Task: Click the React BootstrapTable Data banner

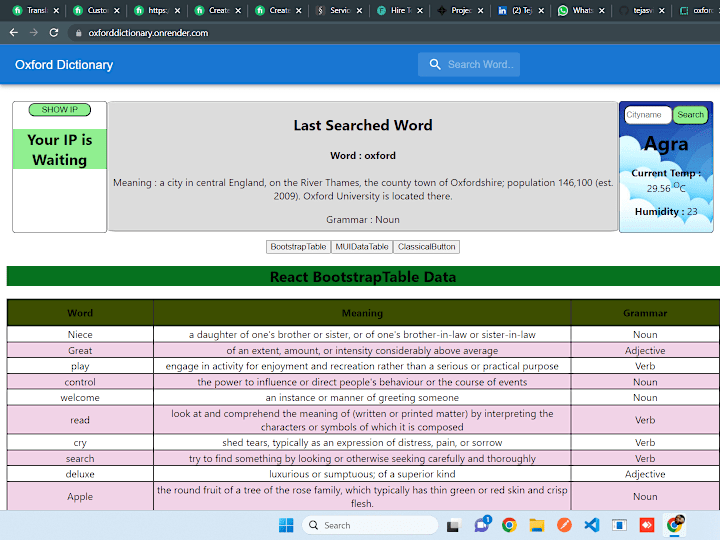Action: (x=363, y=277)
